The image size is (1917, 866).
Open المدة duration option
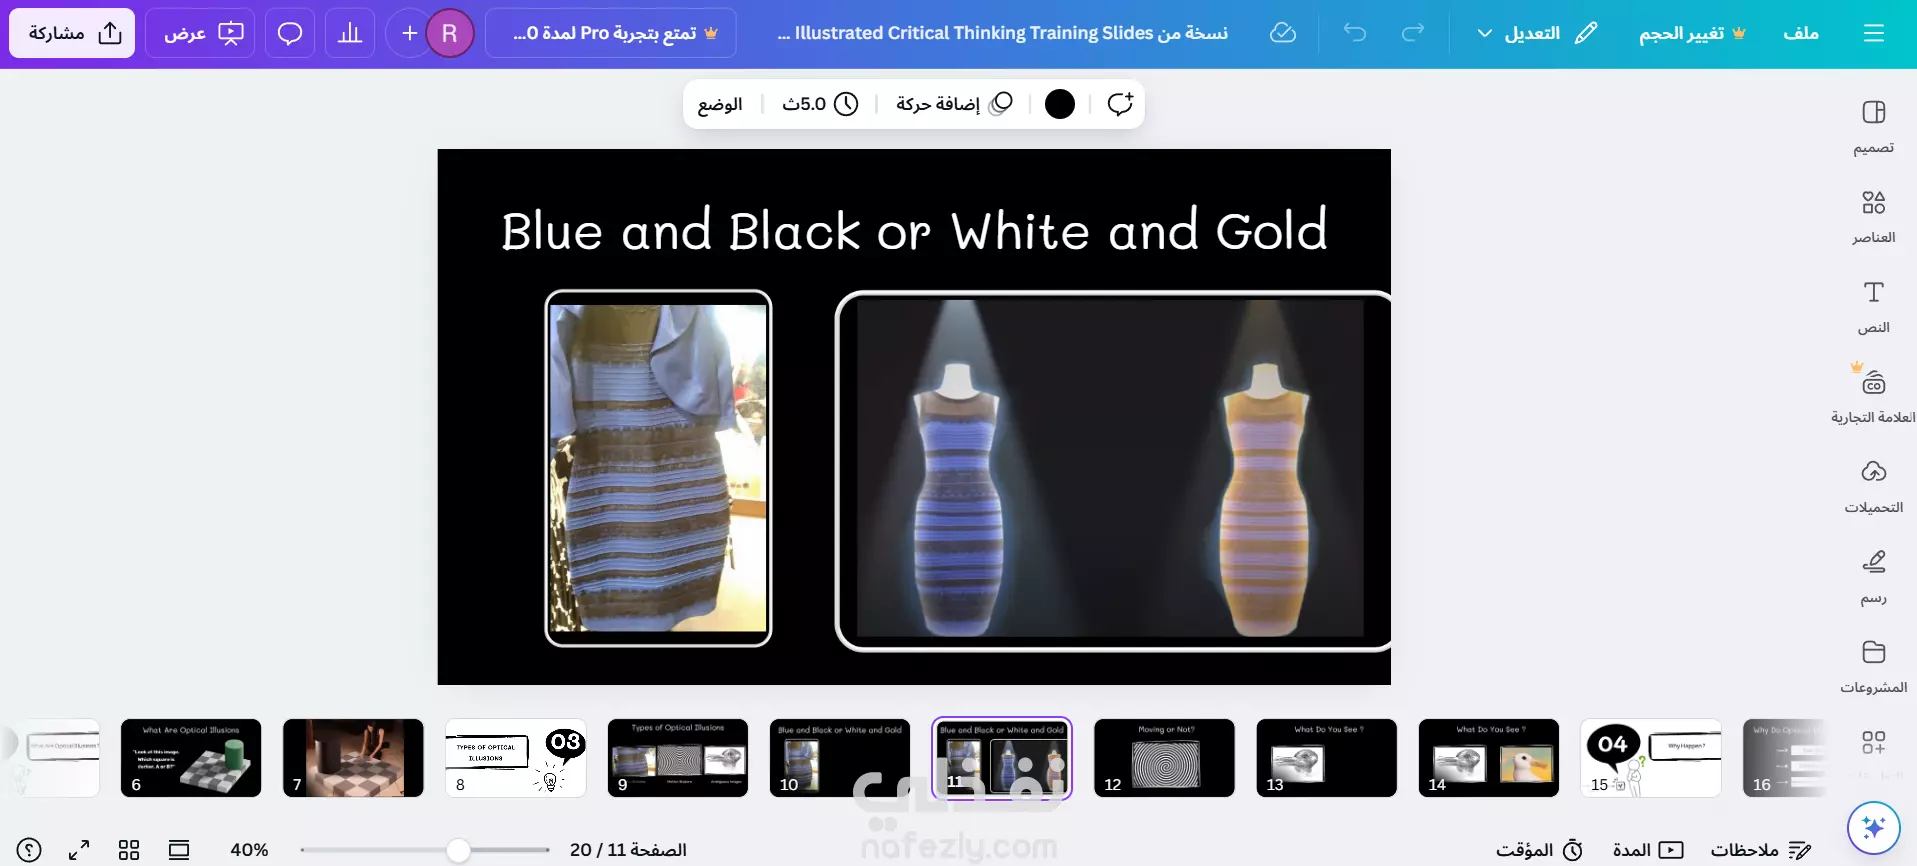1648,850
